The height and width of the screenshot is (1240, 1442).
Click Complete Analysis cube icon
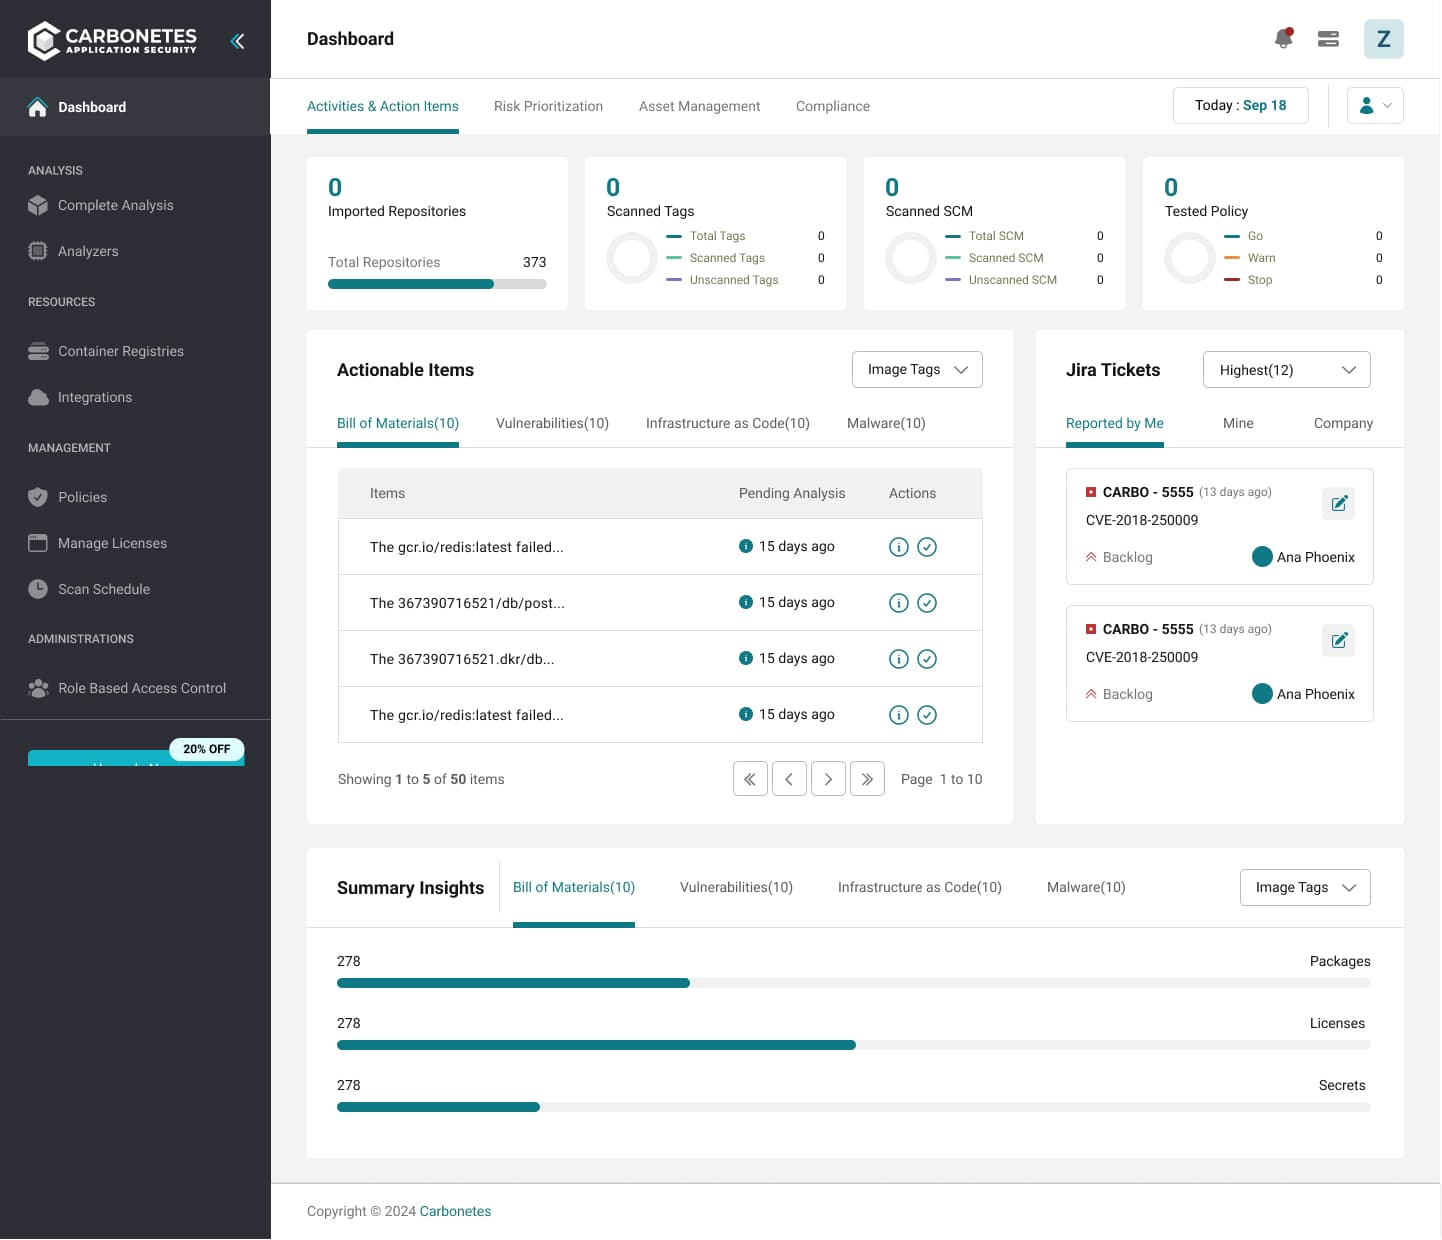point(38,205)
